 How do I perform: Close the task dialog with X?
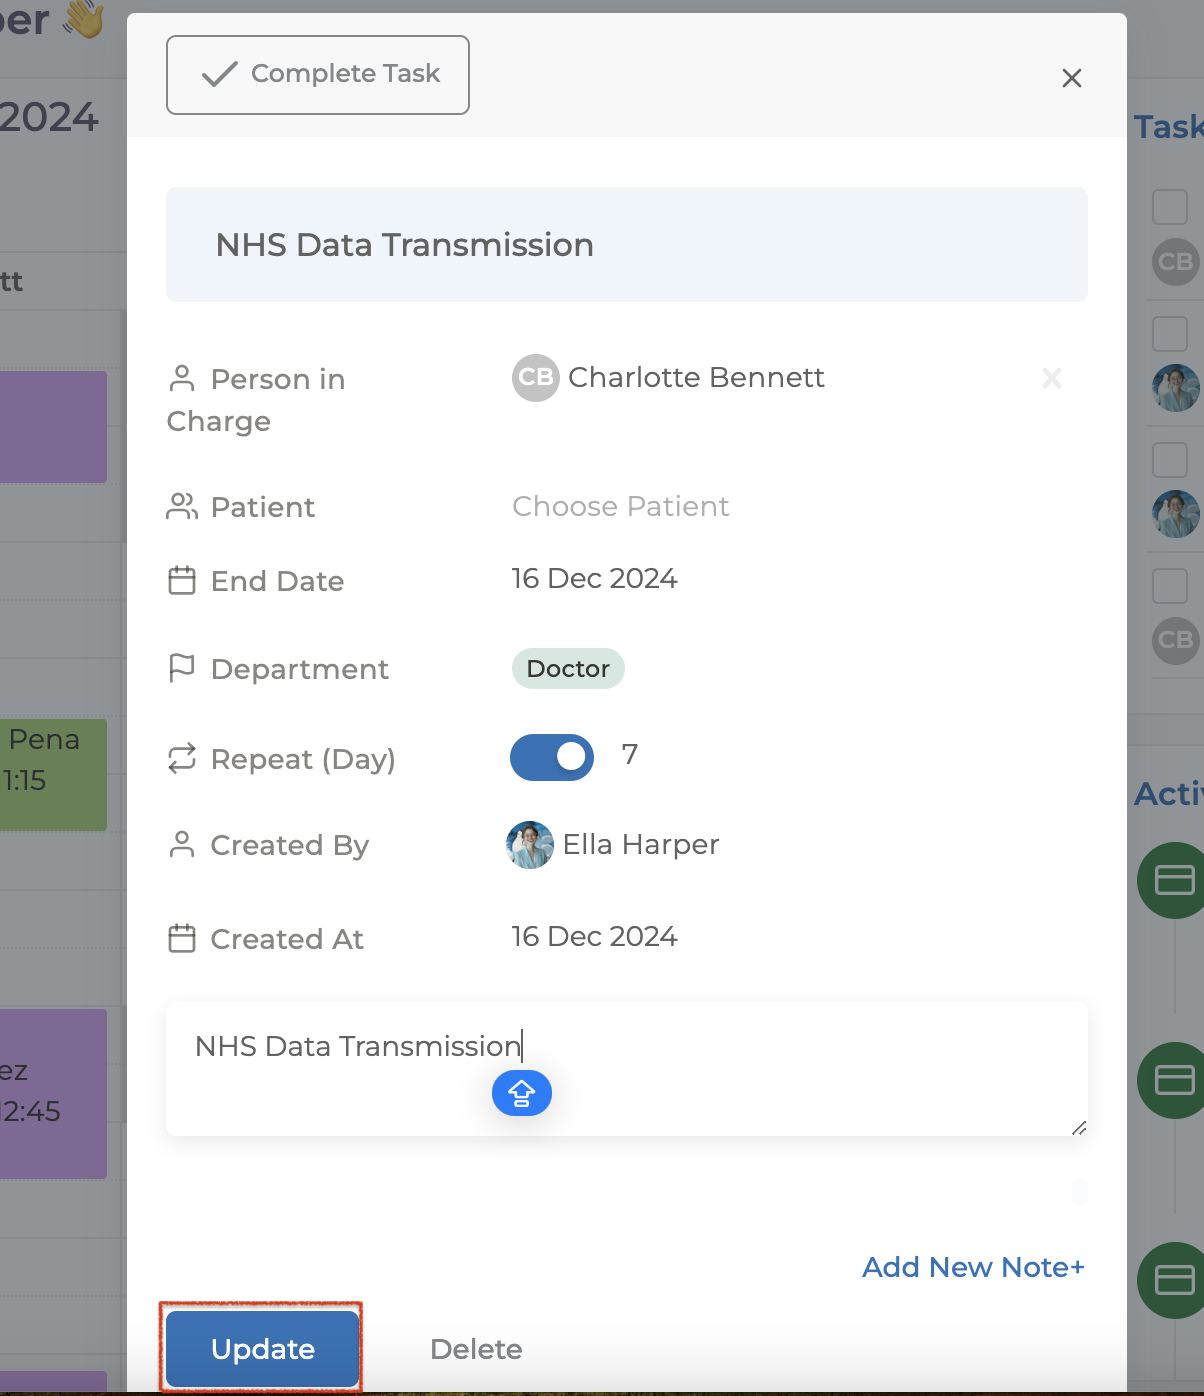[x=1071, y=78]
